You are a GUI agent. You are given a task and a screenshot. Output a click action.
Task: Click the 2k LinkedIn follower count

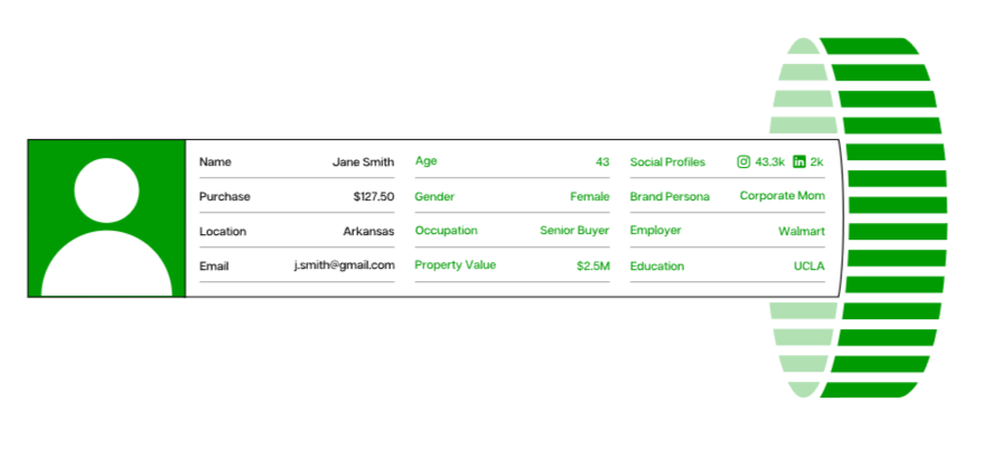817,162
